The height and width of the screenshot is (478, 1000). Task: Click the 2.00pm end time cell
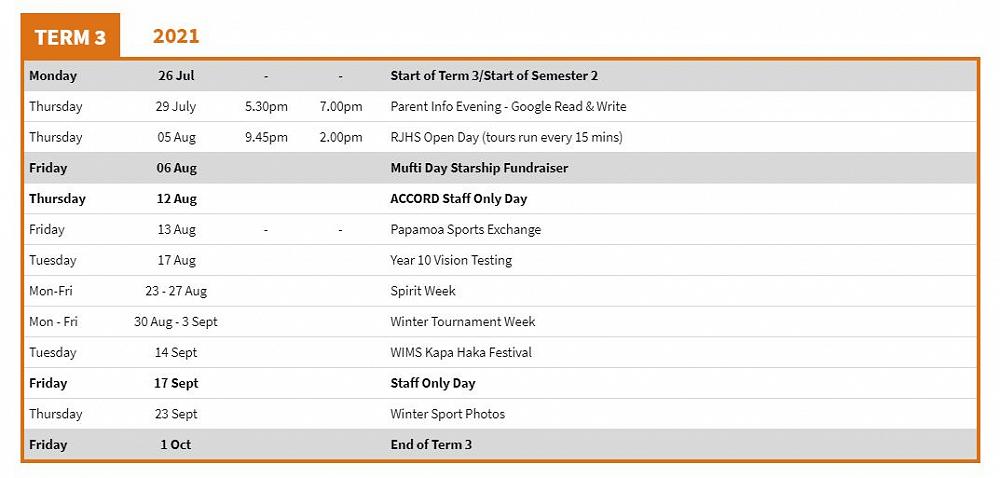click(341, 138)
